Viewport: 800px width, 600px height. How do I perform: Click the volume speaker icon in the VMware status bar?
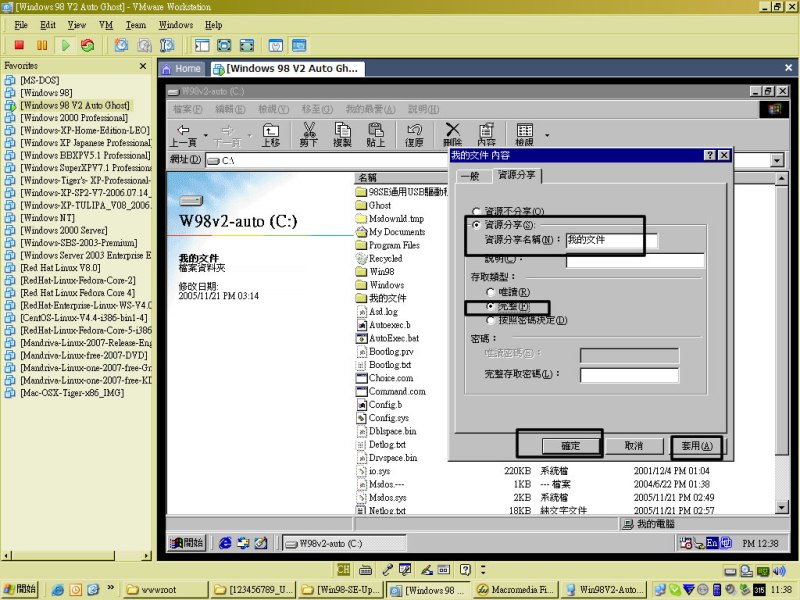pos(779,571)
